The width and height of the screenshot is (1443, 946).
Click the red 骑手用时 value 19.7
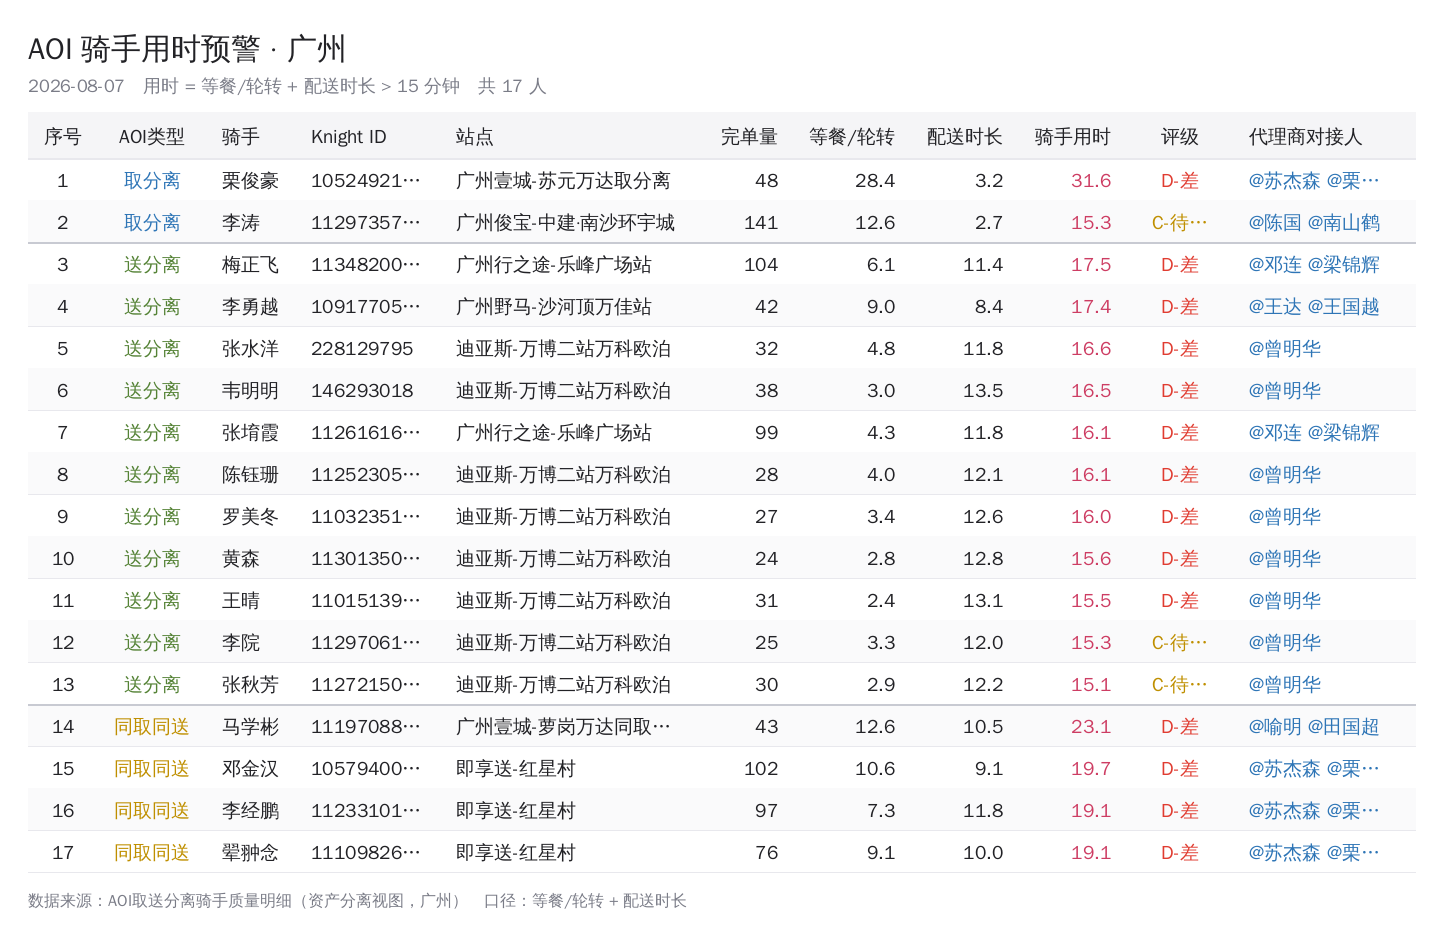1091,769
